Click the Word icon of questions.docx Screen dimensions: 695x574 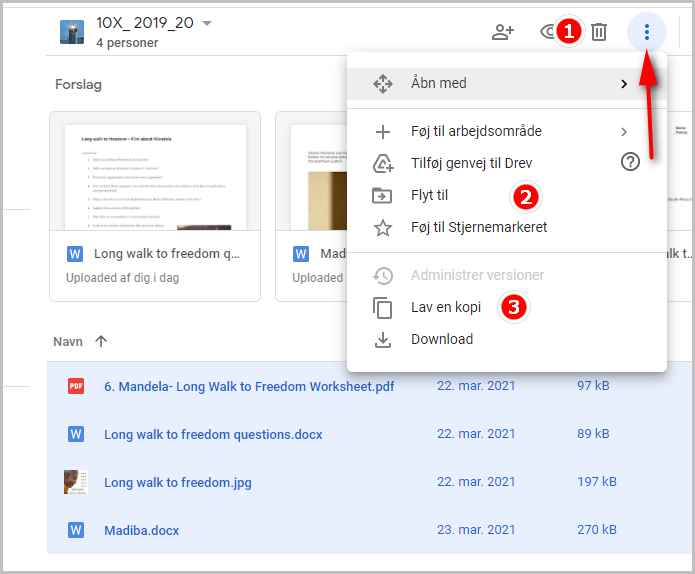(76, 434)
